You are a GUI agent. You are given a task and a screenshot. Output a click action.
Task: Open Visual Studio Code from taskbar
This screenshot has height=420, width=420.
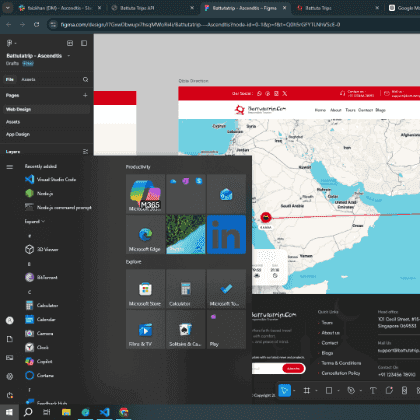(x=104, y=412)
